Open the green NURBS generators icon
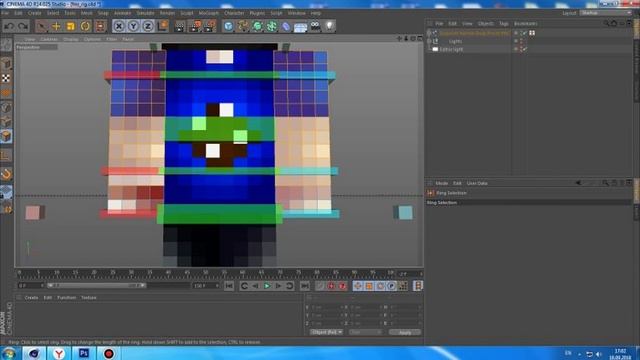Screen dimensions: 640x360 [257, 26]
